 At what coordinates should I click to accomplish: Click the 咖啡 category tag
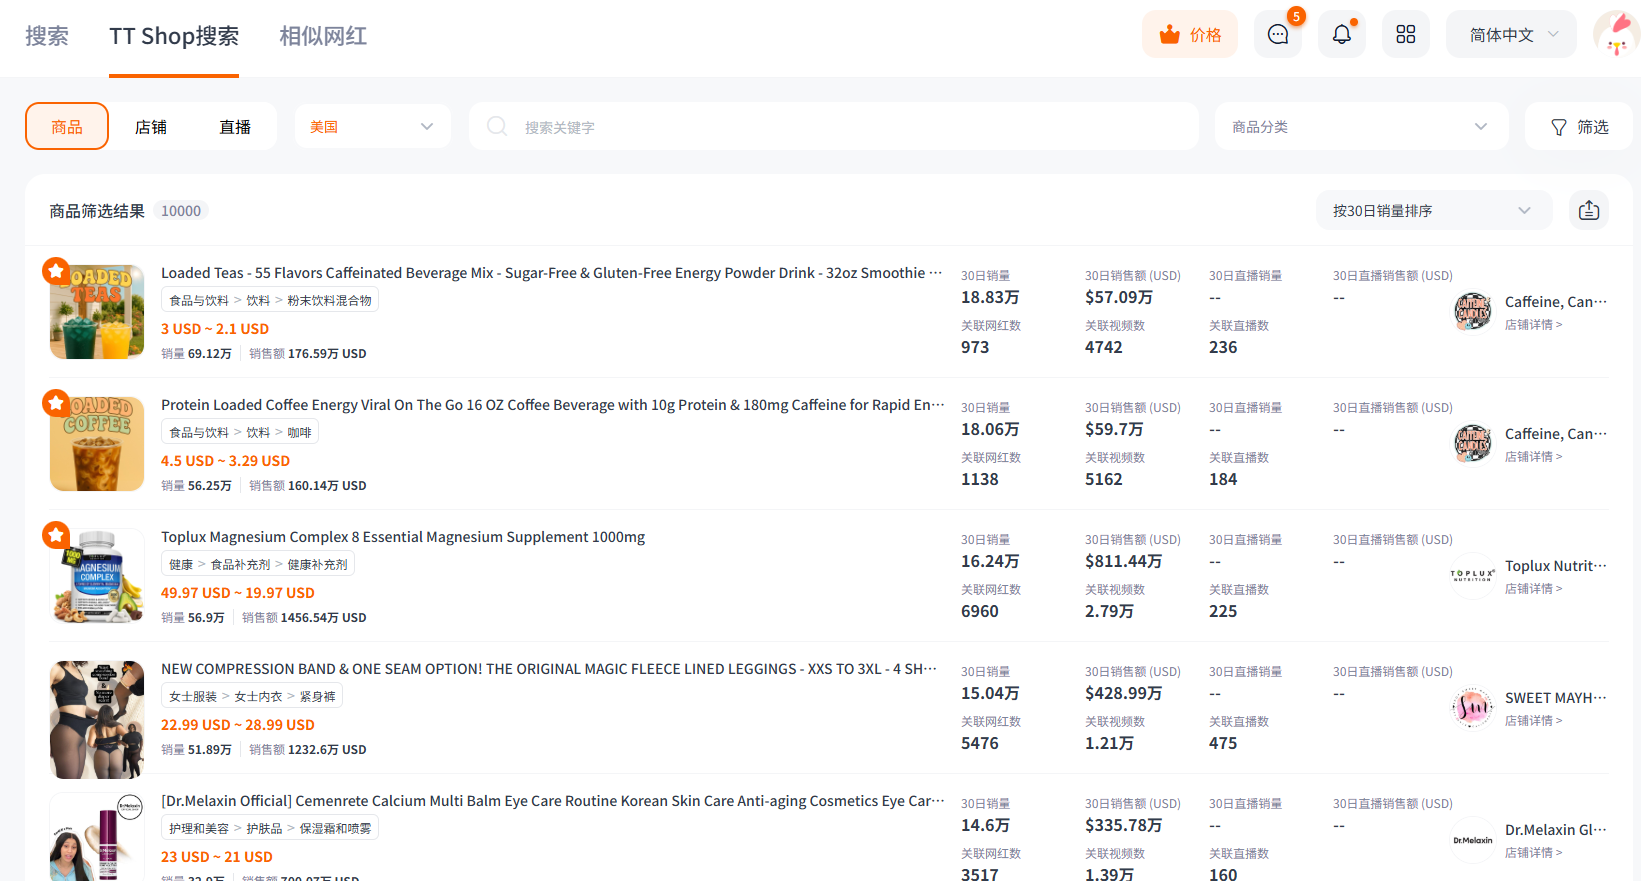pos(299,432)
